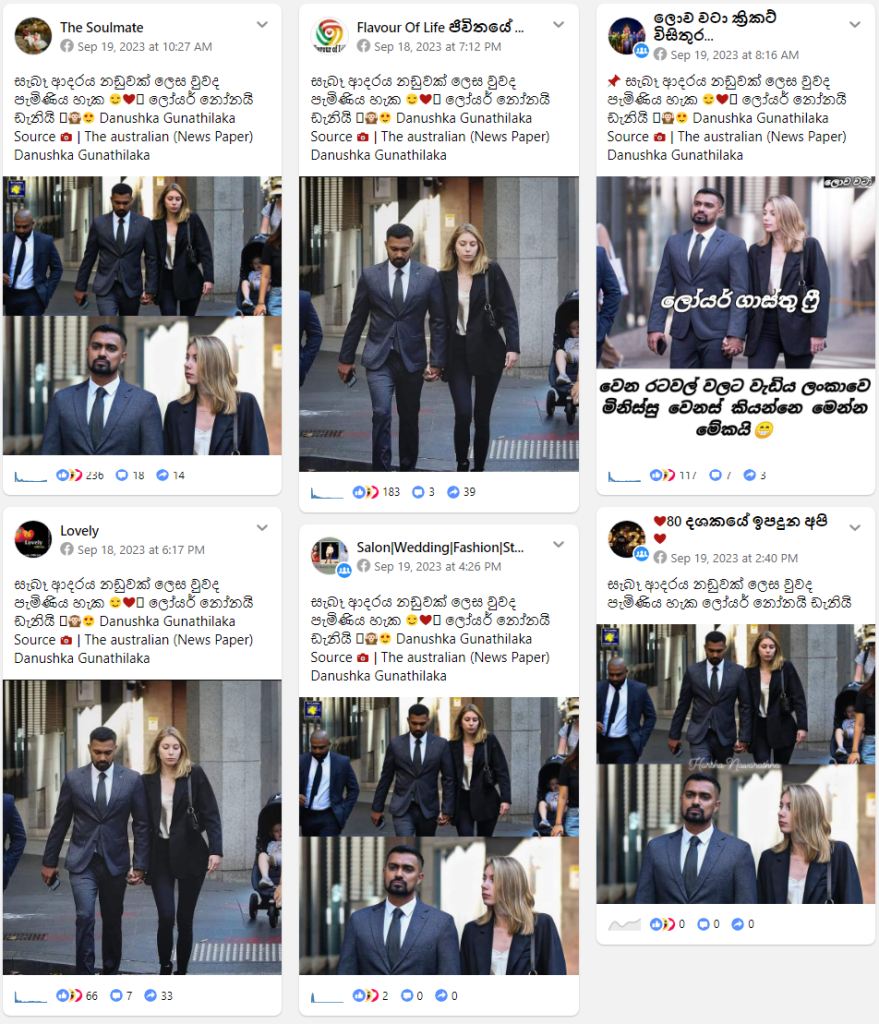Open dropdown chevron on Lovely post
This screenshot has width=879, height=1024.
(262, 528)
